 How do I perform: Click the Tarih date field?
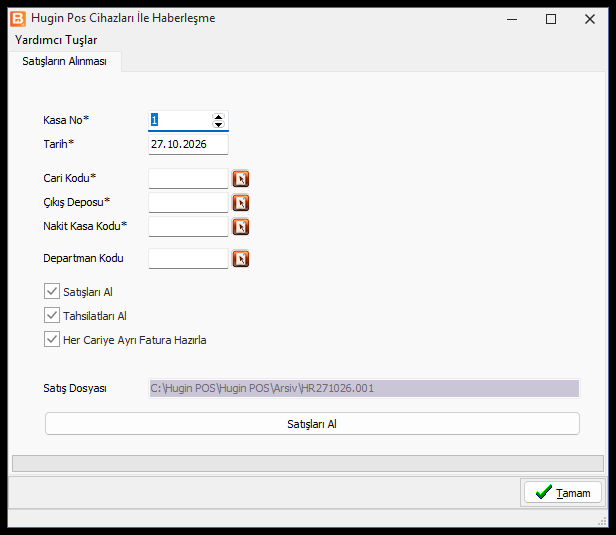click(188, 145)
